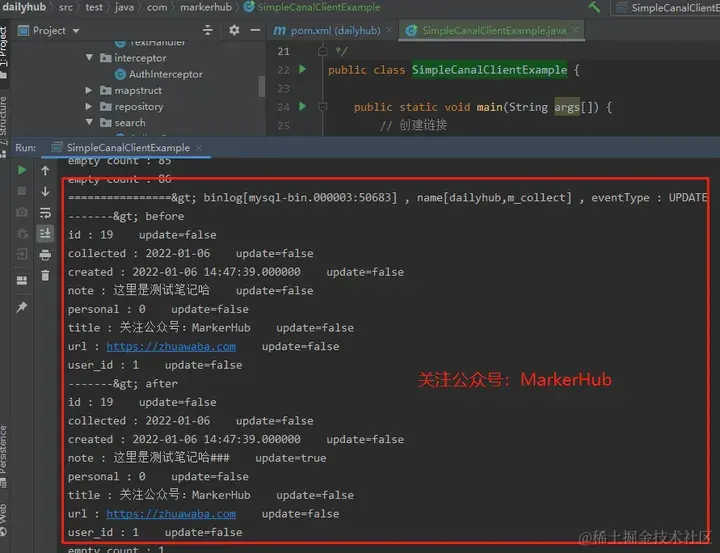
Task: Click SimpleCanalClientExample in breadcrumb
Action: pos(312,7)
